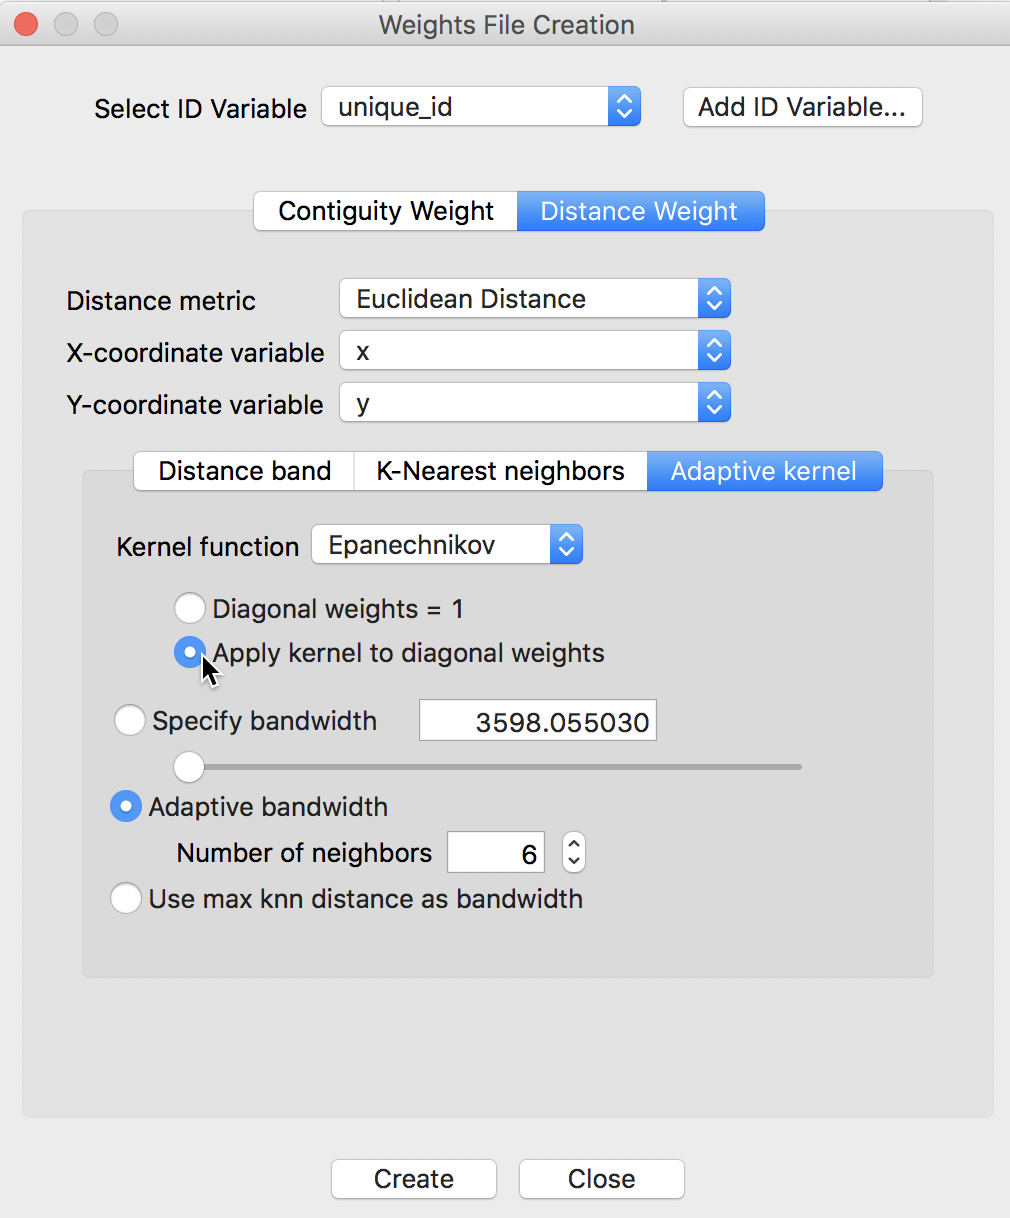The image size is (1010, 1218).
Task: Open the Distance metric dropdown
Action: (x=535, y=298)
